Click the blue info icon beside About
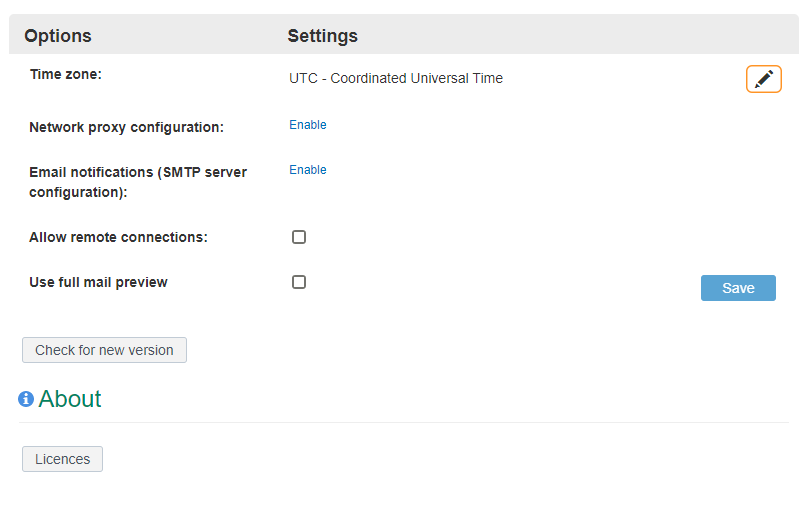Viewport: 807px width, 505px height. (26, 399)
